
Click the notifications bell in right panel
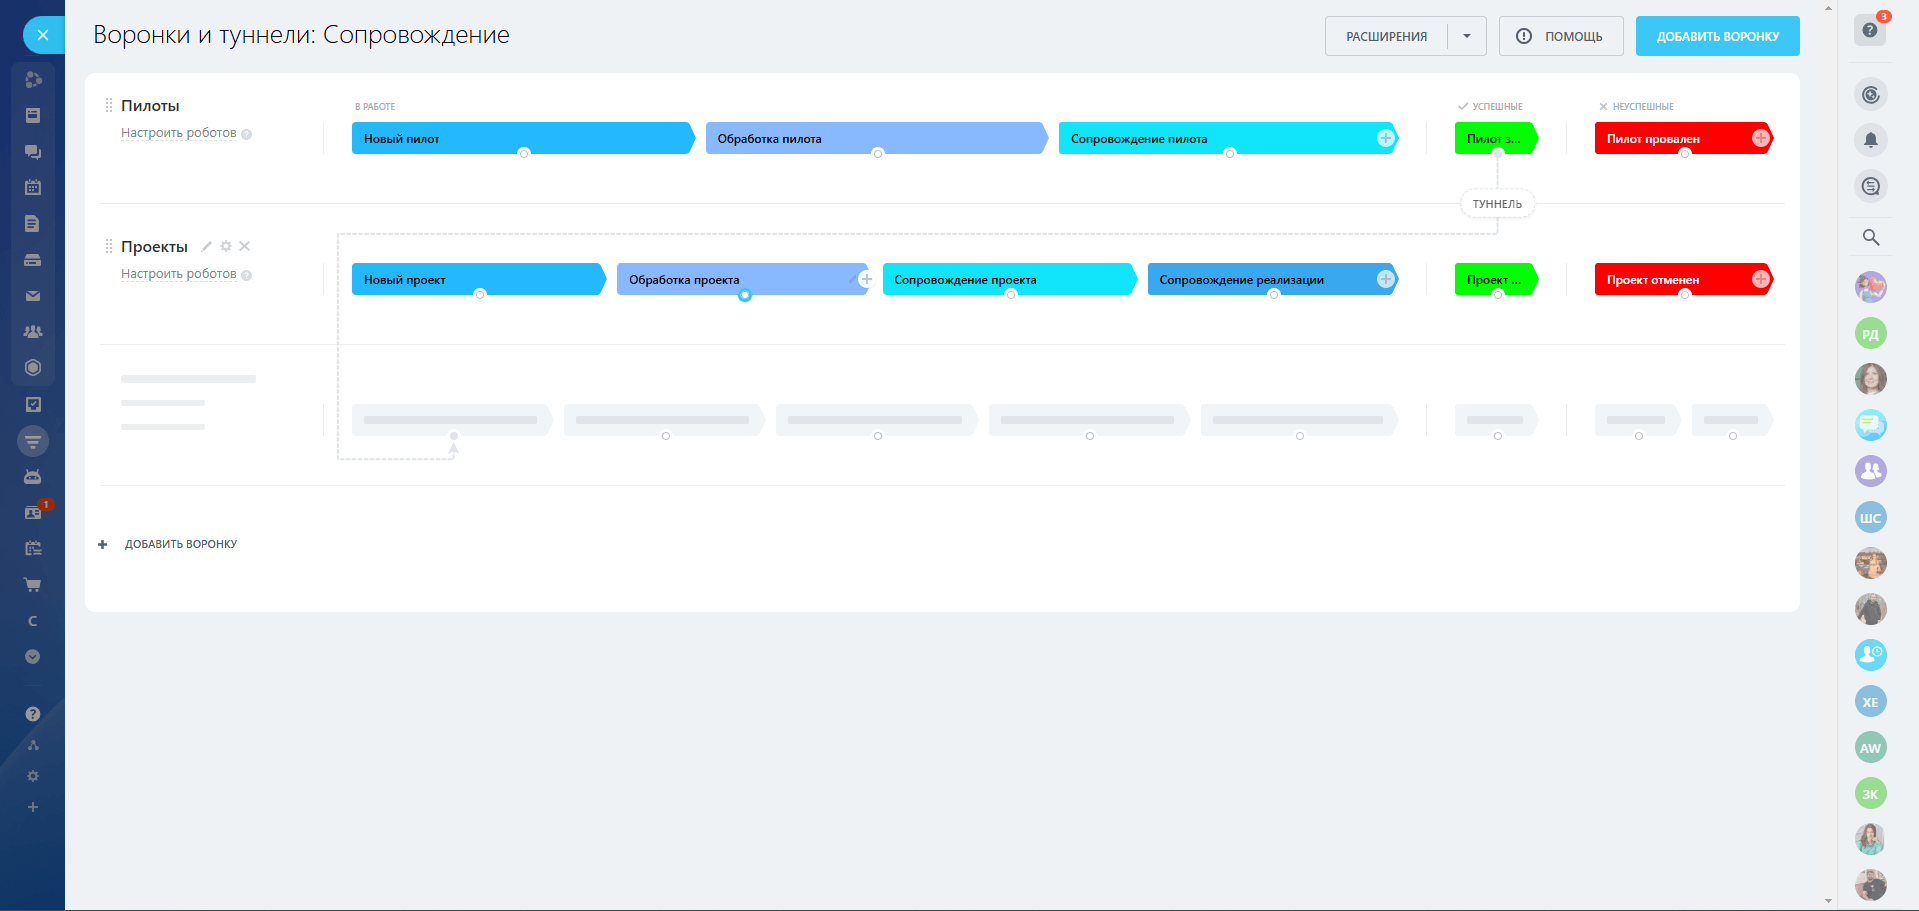click(x=1870, y=140)
